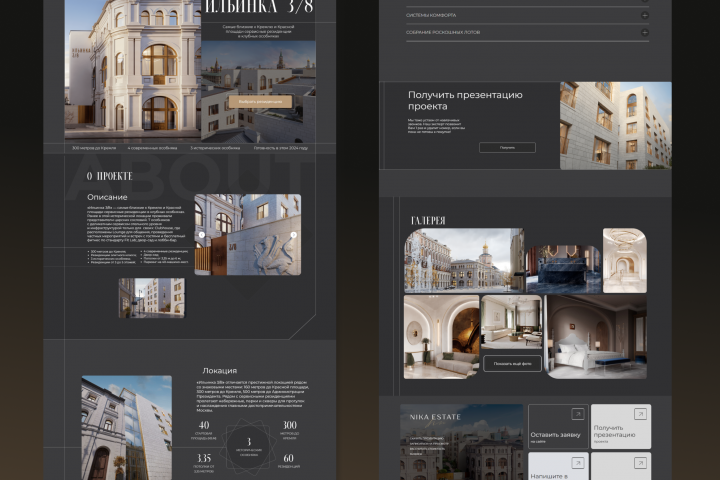Click the small street-view thumbnail under description
The height and width of the screenshot is (480, 720).
tap(152, 298)
